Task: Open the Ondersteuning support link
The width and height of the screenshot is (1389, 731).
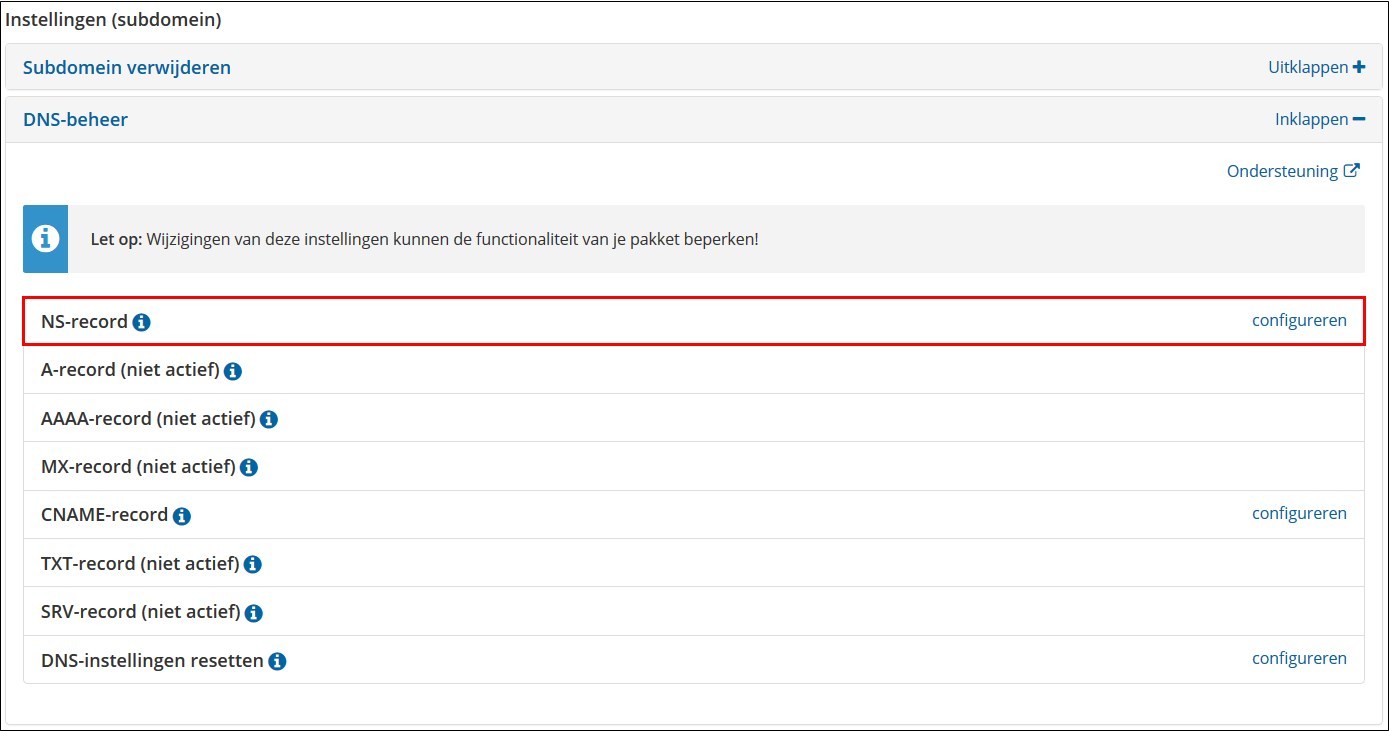Action: [1282, 171]
